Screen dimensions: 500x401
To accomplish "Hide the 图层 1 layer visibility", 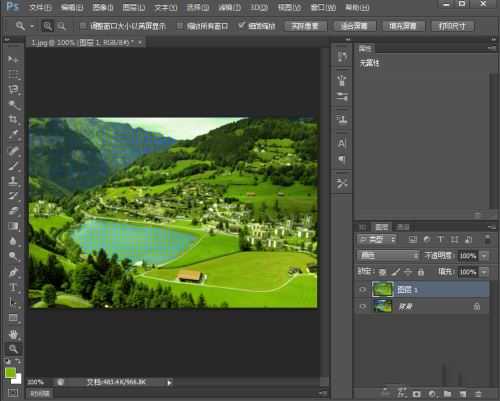I will tap(362, 290).
